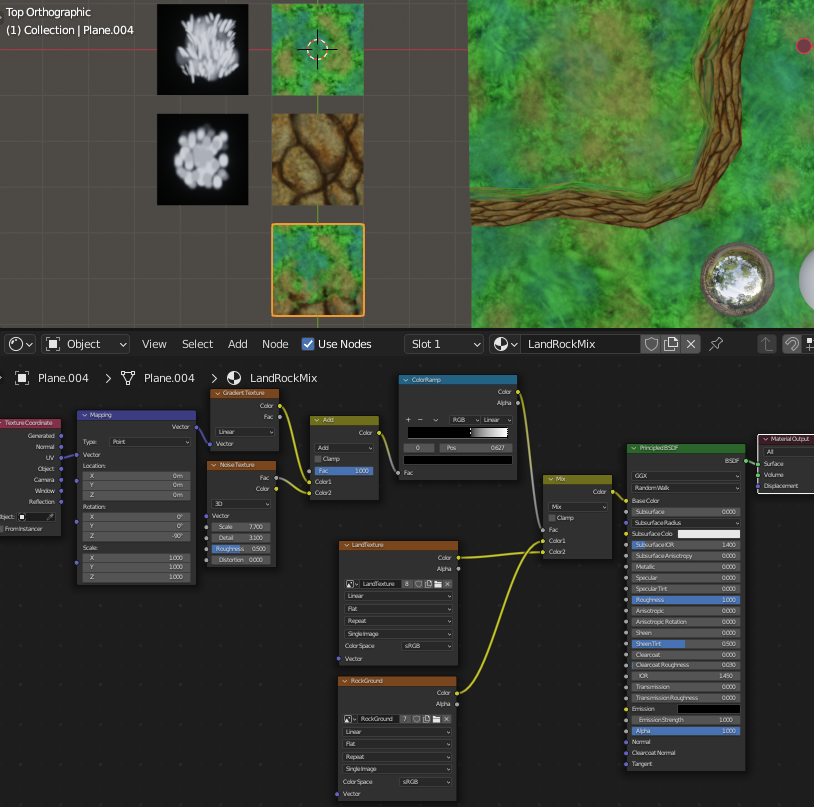Click the LandRockMix material name field

[581, 344]
